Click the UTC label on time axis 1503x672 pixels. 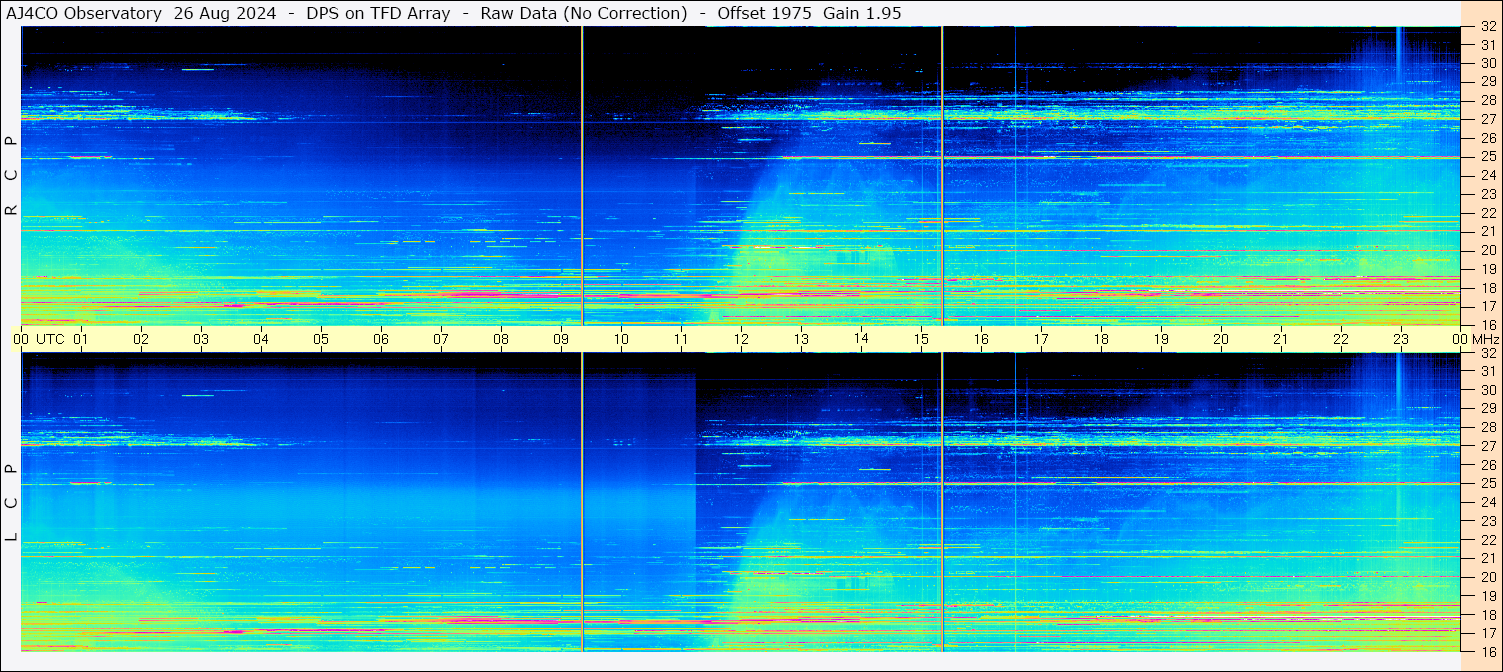click(x=50, y=339)
